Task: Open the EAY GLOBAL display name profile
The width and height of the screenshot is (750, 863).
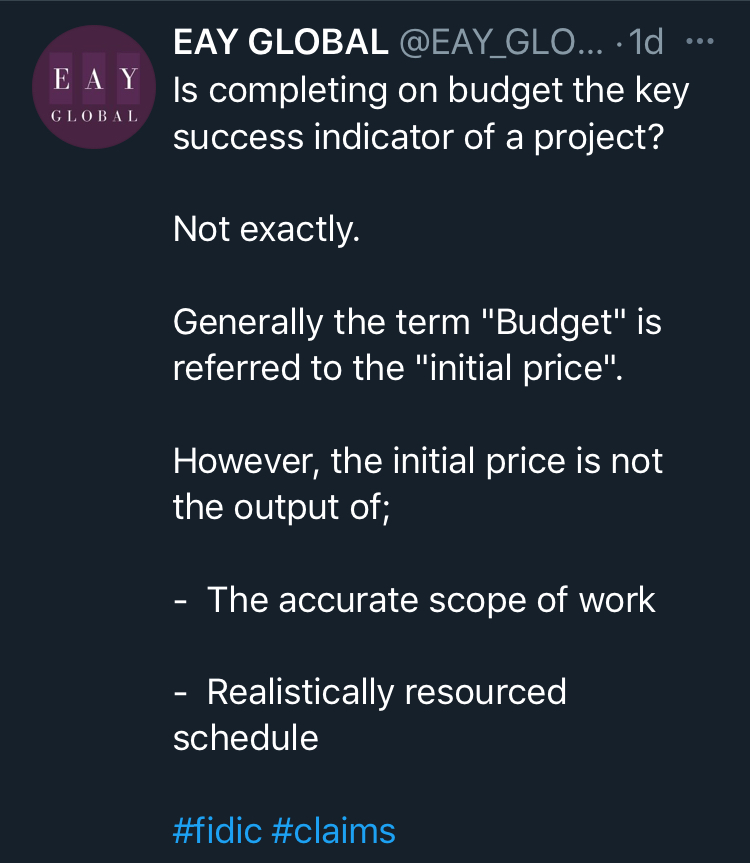Action: (x=280, y=42)
